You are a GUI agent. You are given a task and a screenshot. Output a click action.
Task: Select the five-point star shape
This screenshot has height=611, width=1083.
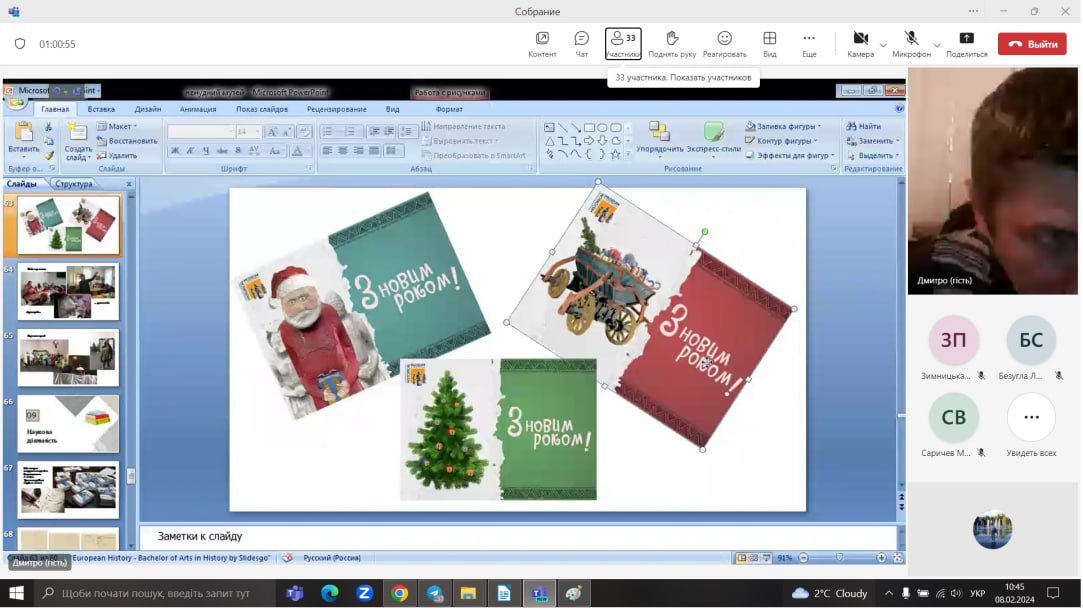[615, 155]
